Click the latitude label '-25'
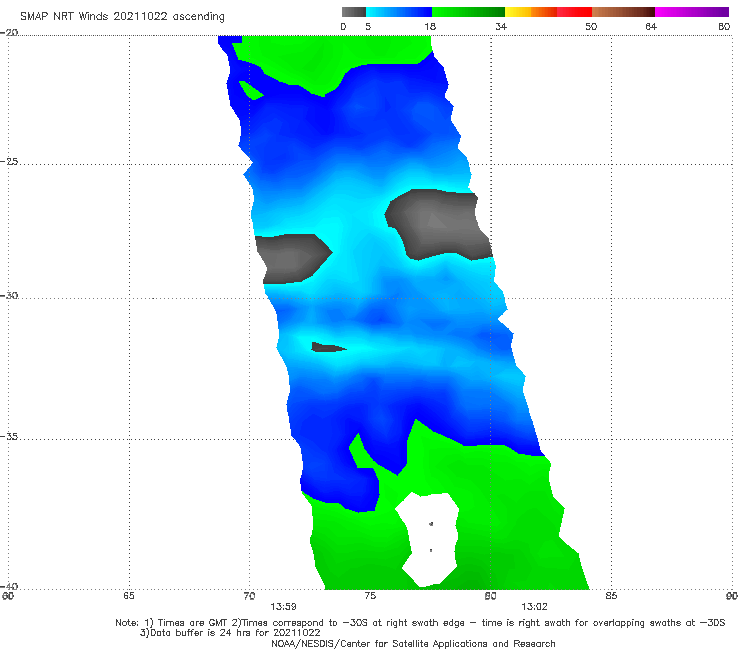 9,161
